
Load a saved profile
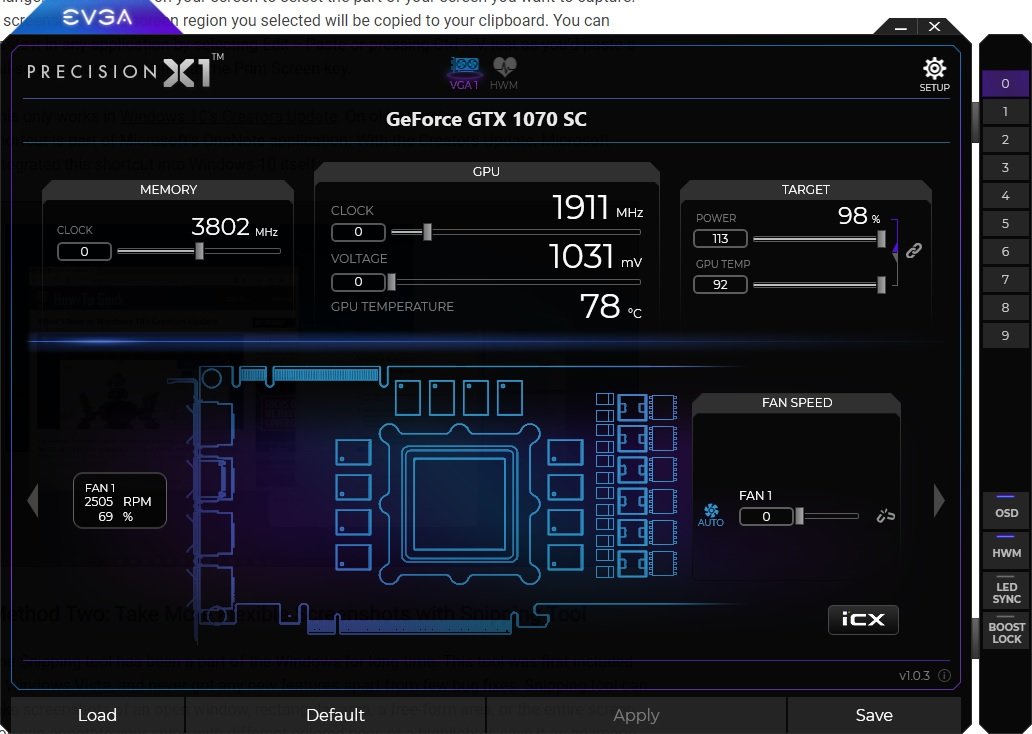click(97, 715)
